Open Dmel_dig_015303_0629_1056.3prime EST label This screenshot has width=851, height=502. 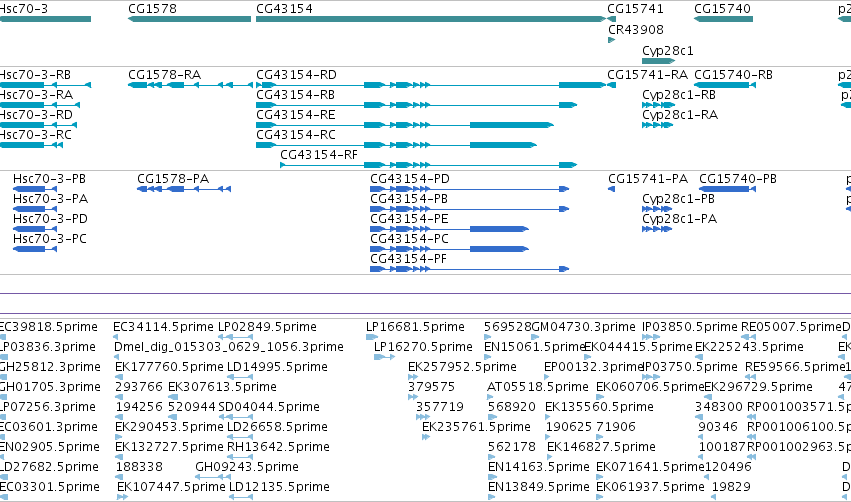point(228,347)
